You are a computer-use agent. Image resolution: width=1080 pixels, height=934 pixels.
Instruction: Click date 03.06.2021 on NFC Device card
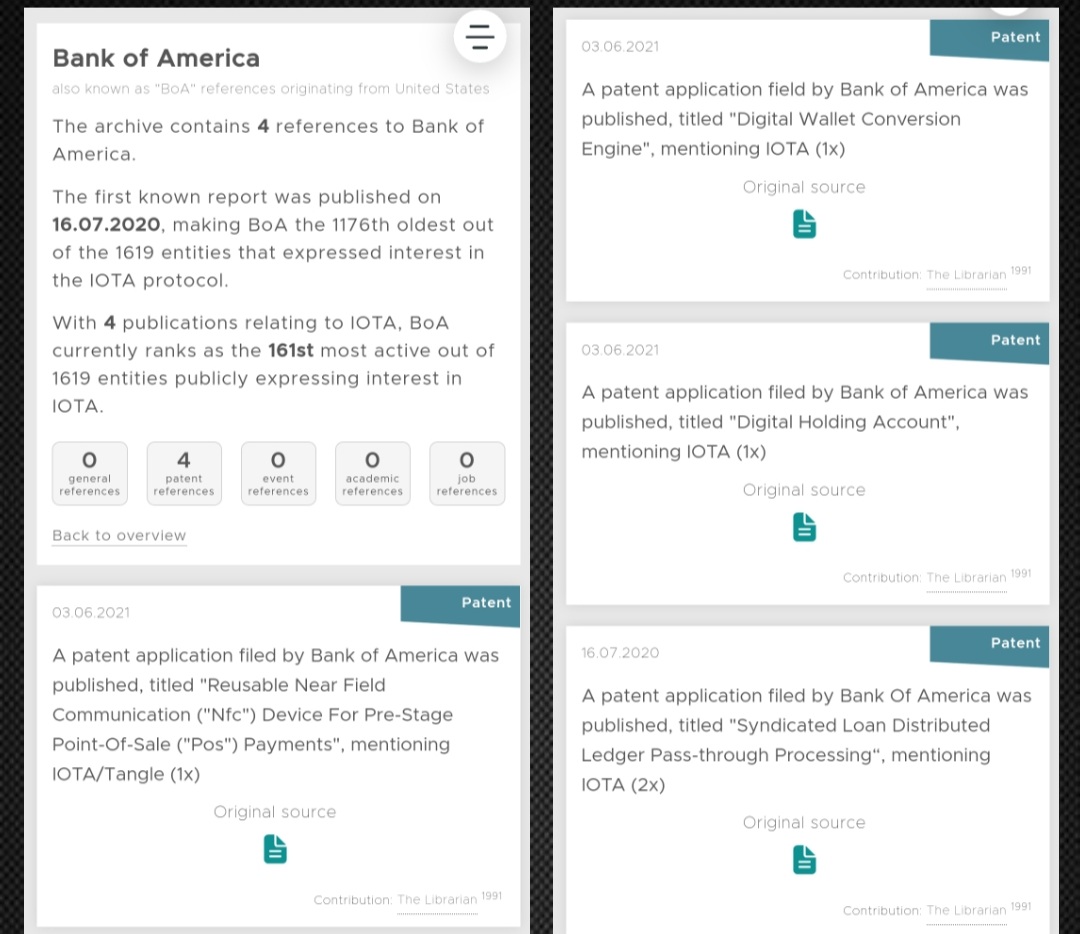click(x=91, y=613)
